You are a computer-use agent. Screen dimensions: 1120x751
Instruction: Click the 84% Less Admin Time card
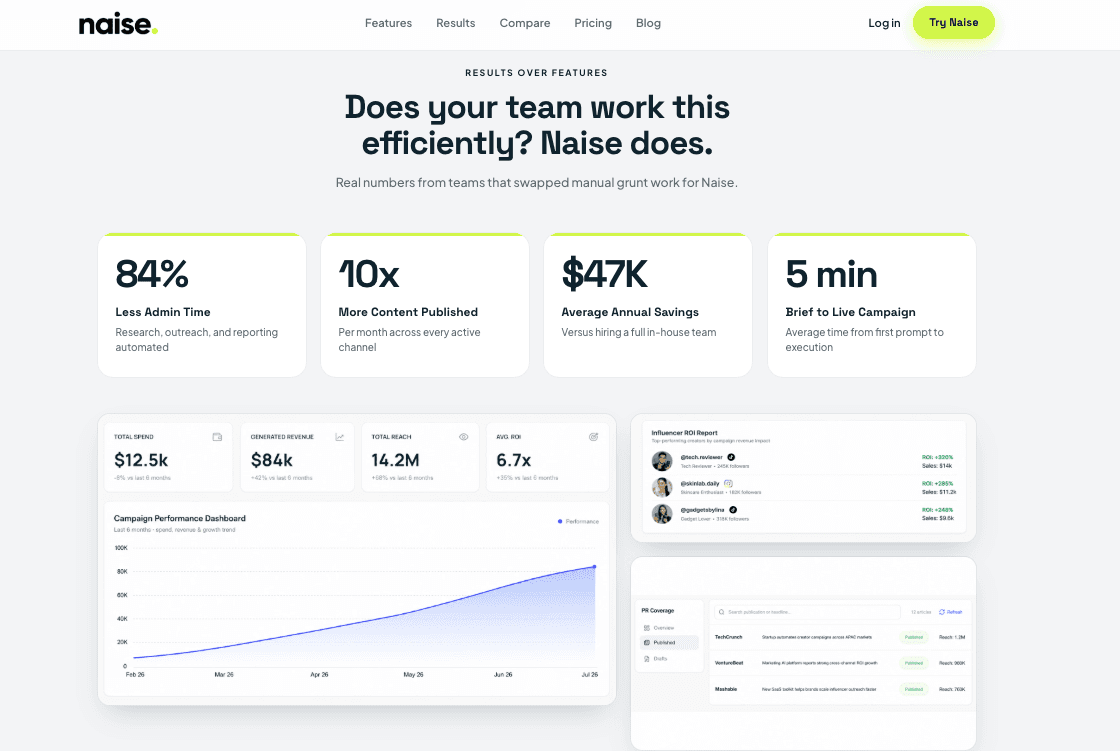[x=202, y=305]
